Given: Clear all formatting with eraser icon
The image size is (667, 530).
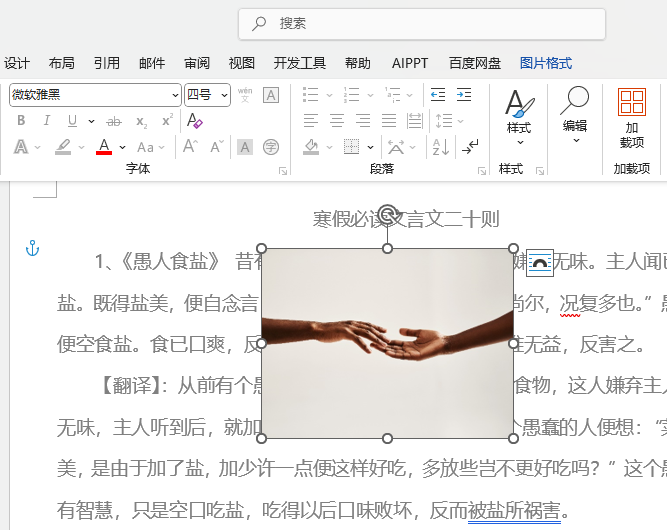Looking at the screenshot, I should click(194, 121).
